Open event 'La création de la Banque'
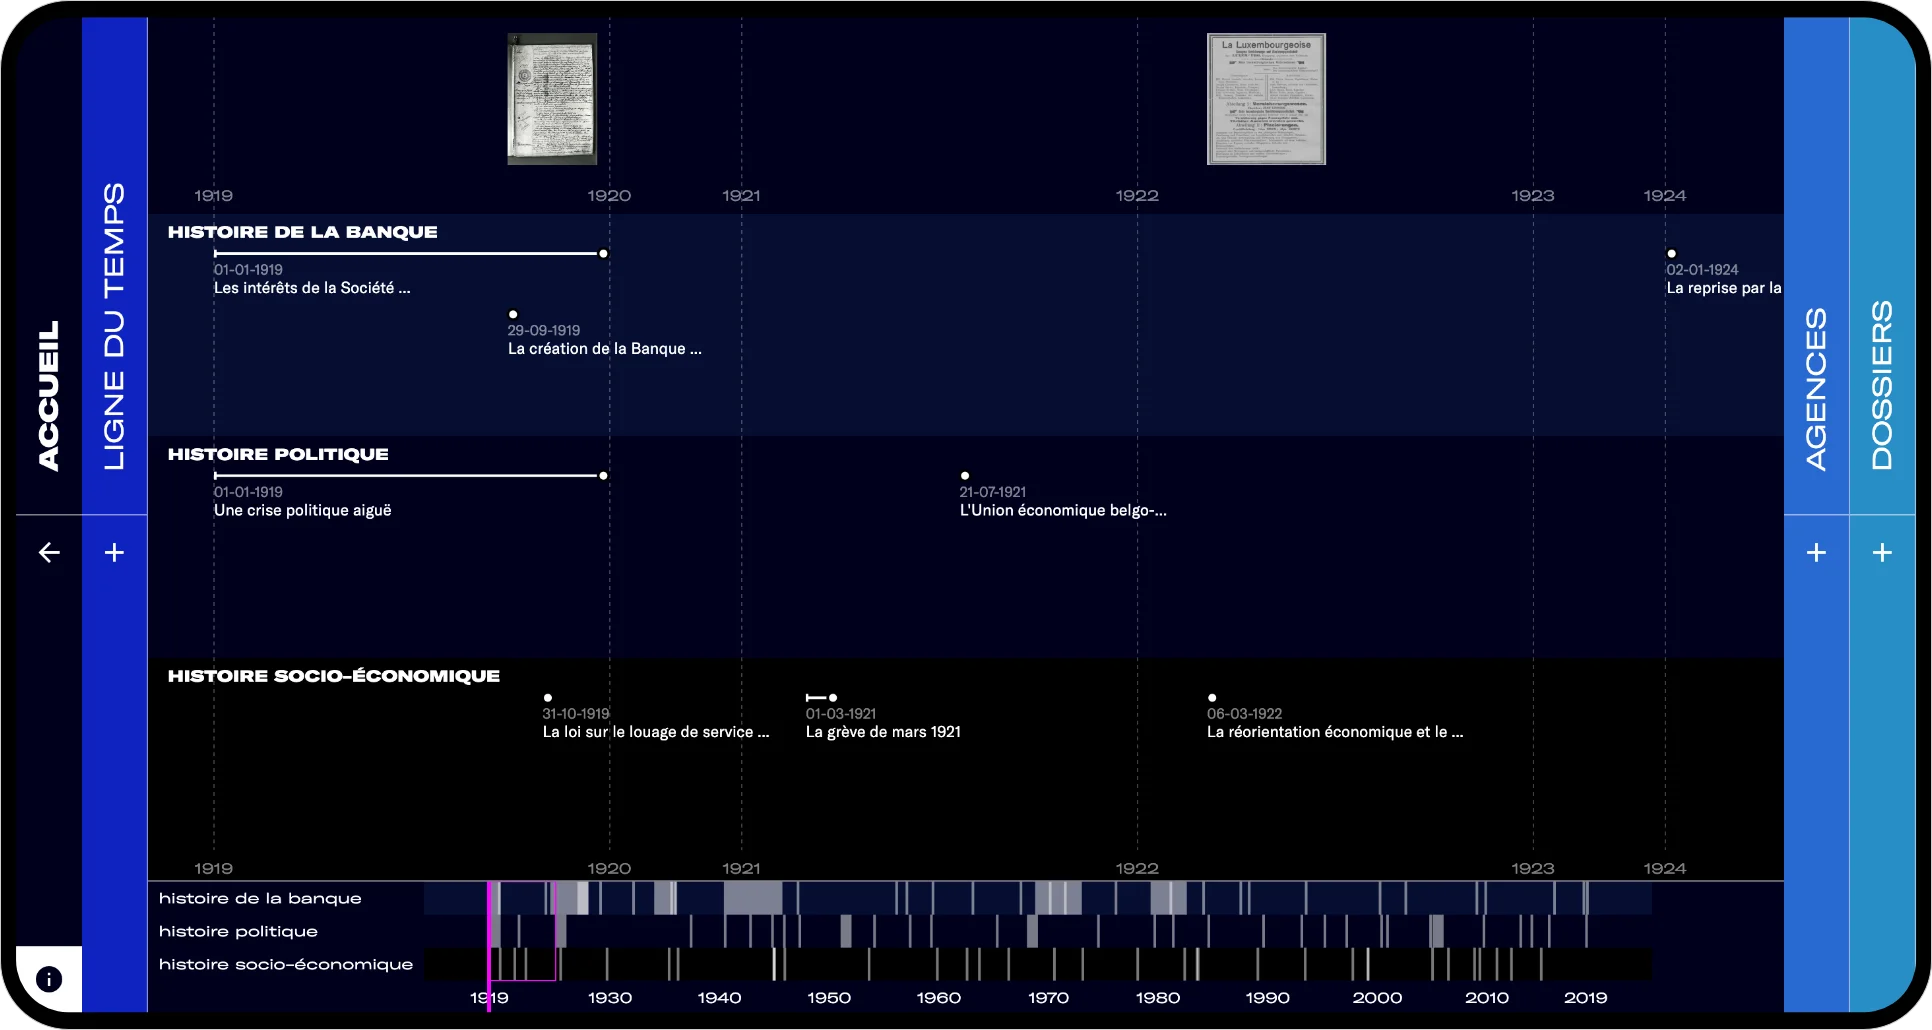This screenshot has height=1030, width=1932. (604, 349)
